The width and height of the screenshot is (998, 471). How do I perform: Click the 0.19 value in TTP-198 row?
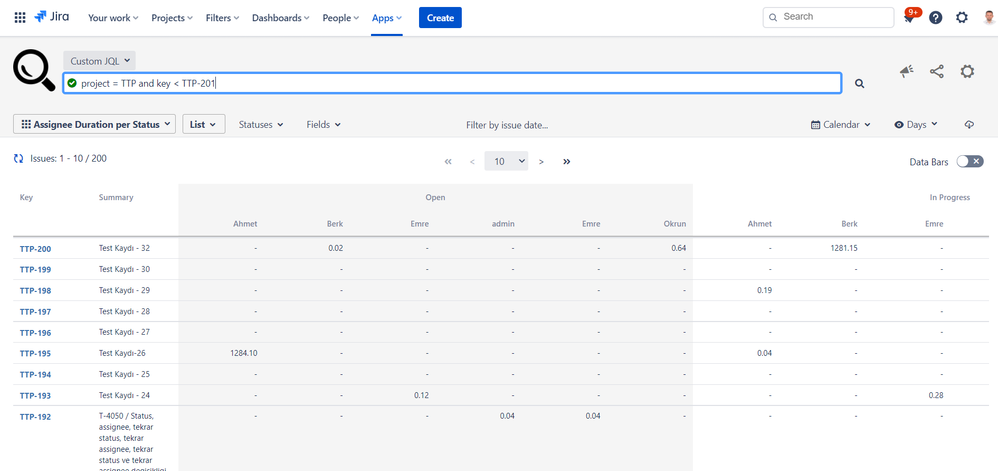[x=764, y=290]
